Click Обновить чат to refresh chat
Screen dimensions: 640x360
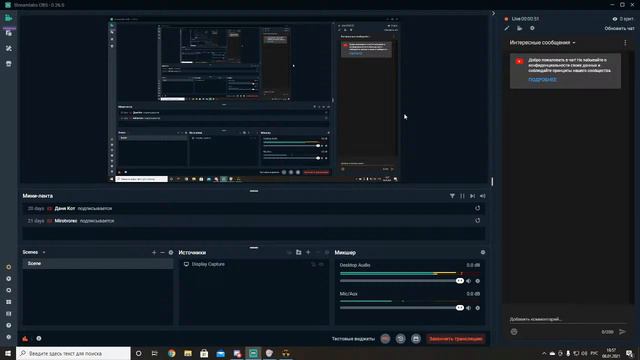point(619,29)
